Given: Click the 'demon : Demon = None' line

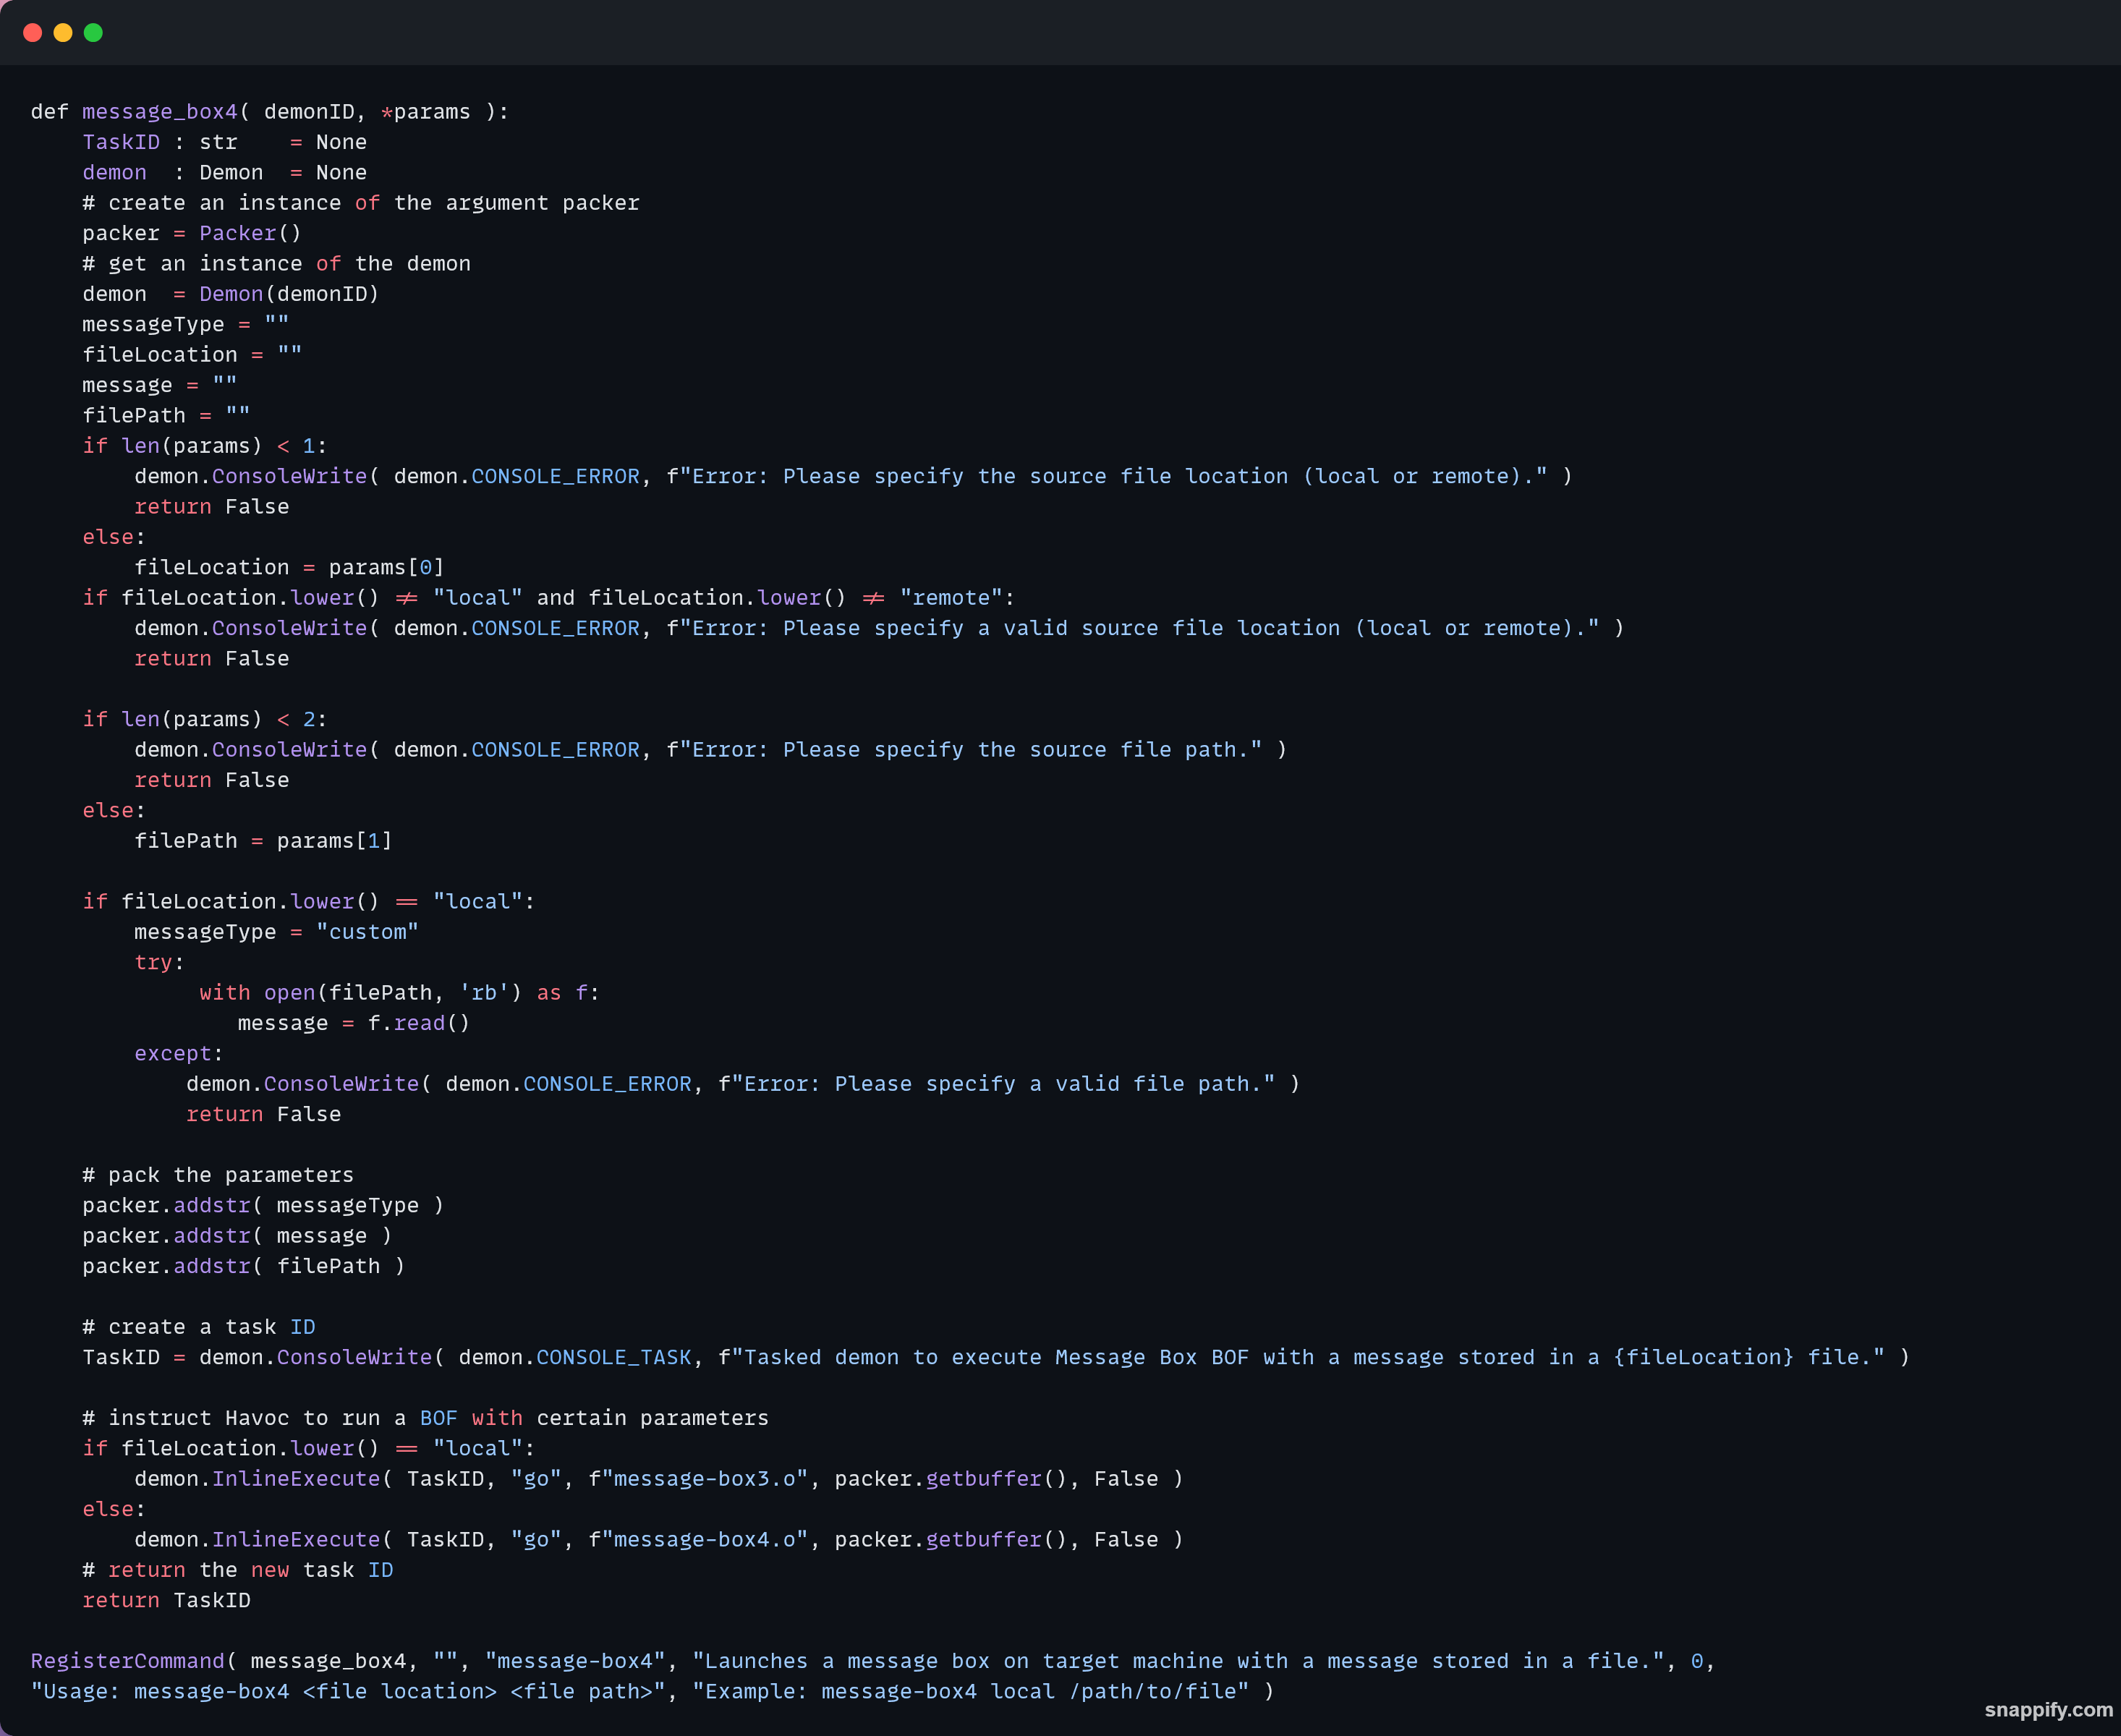Looking at the screenshot, I should pyautogui.click(x=224, y=172).
